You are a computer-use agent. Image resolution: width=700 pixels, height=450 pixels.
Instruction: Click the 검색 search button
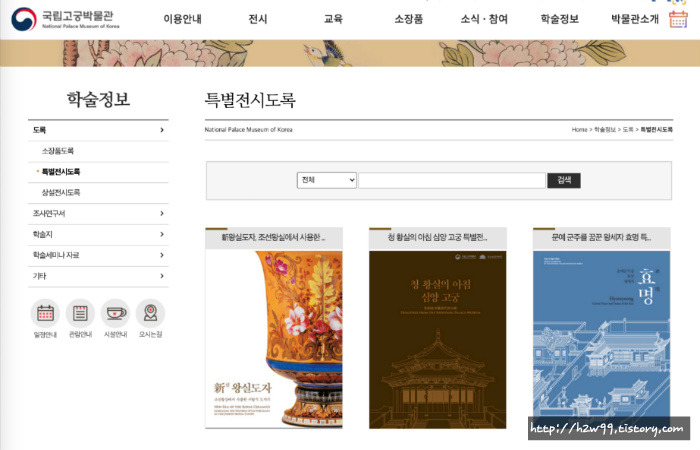tap(564, 180)
